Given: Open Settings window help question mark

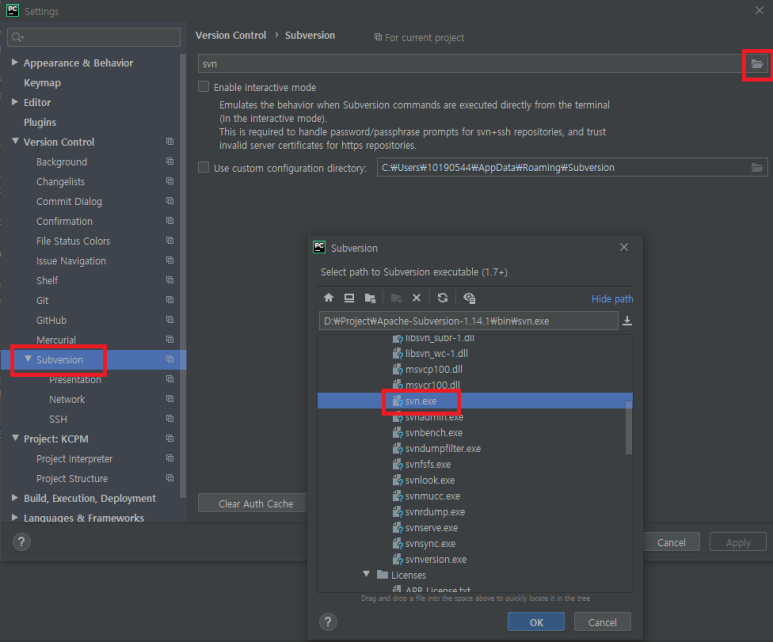Looking at the screenshot, I should [x=21, y=542].
